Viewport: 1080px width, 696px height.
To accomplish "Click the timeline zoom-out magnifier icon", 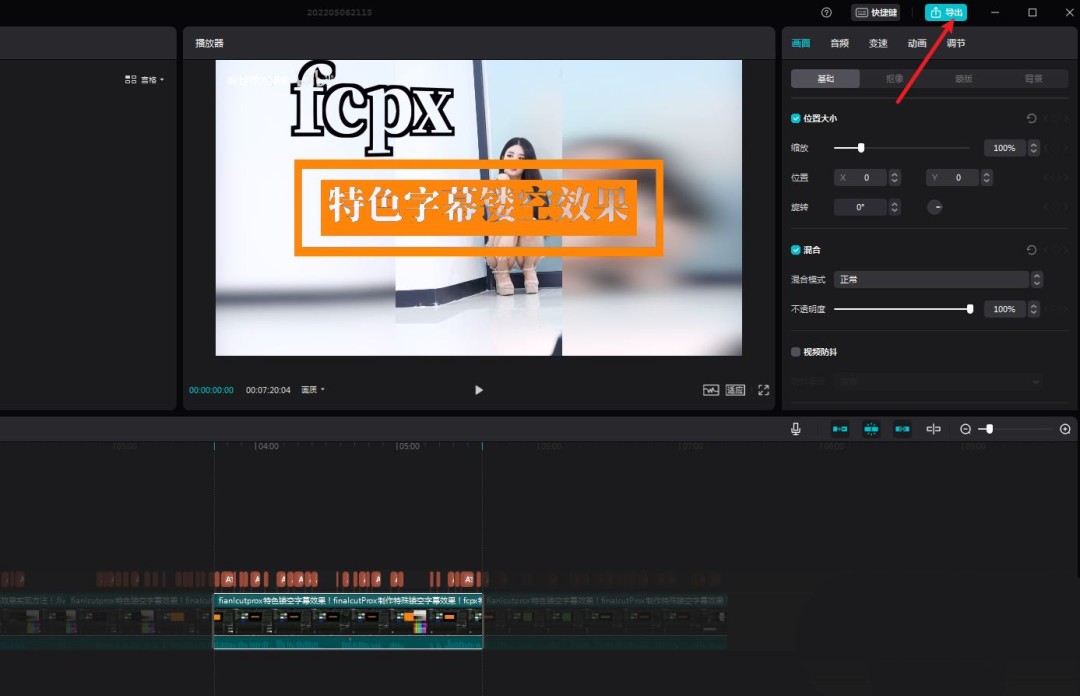I will pos(965,428).
